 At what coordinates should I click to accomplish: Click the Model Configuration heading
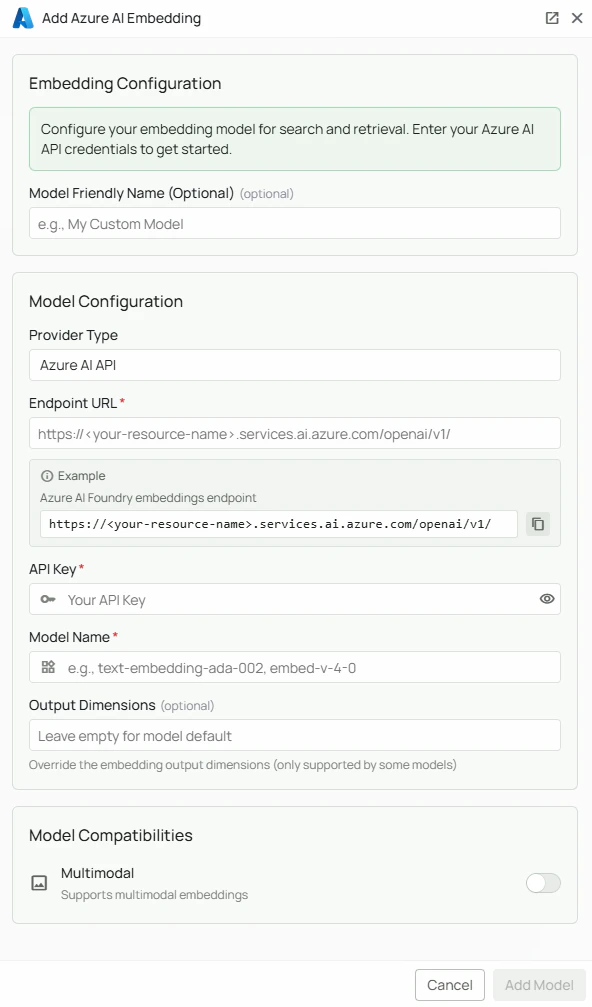(106, 302)
